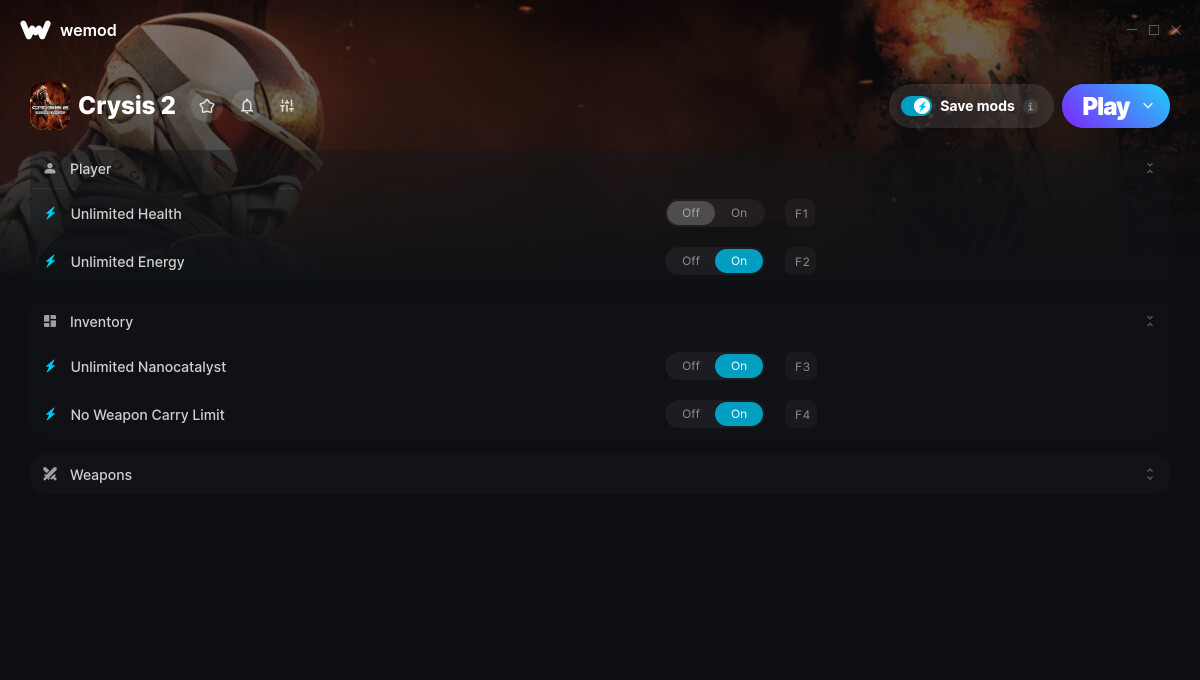Disable the Save mods switch
1200x680 pixels.
coord(916,106)
